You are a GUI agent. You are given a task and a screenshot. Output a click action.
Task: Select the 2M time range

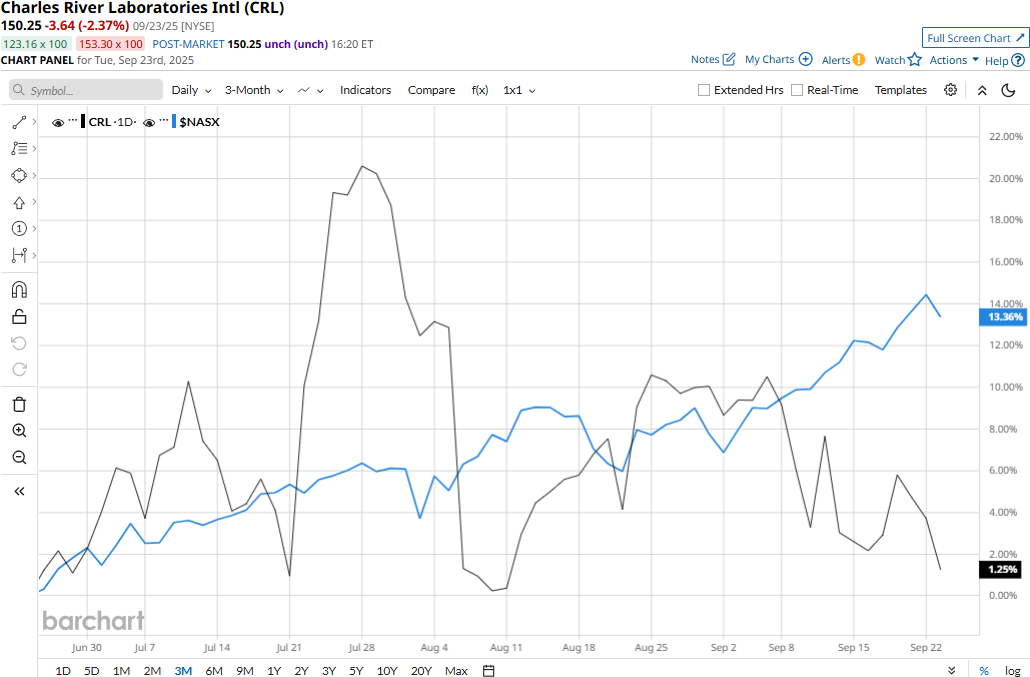click(x=152, y=670)
